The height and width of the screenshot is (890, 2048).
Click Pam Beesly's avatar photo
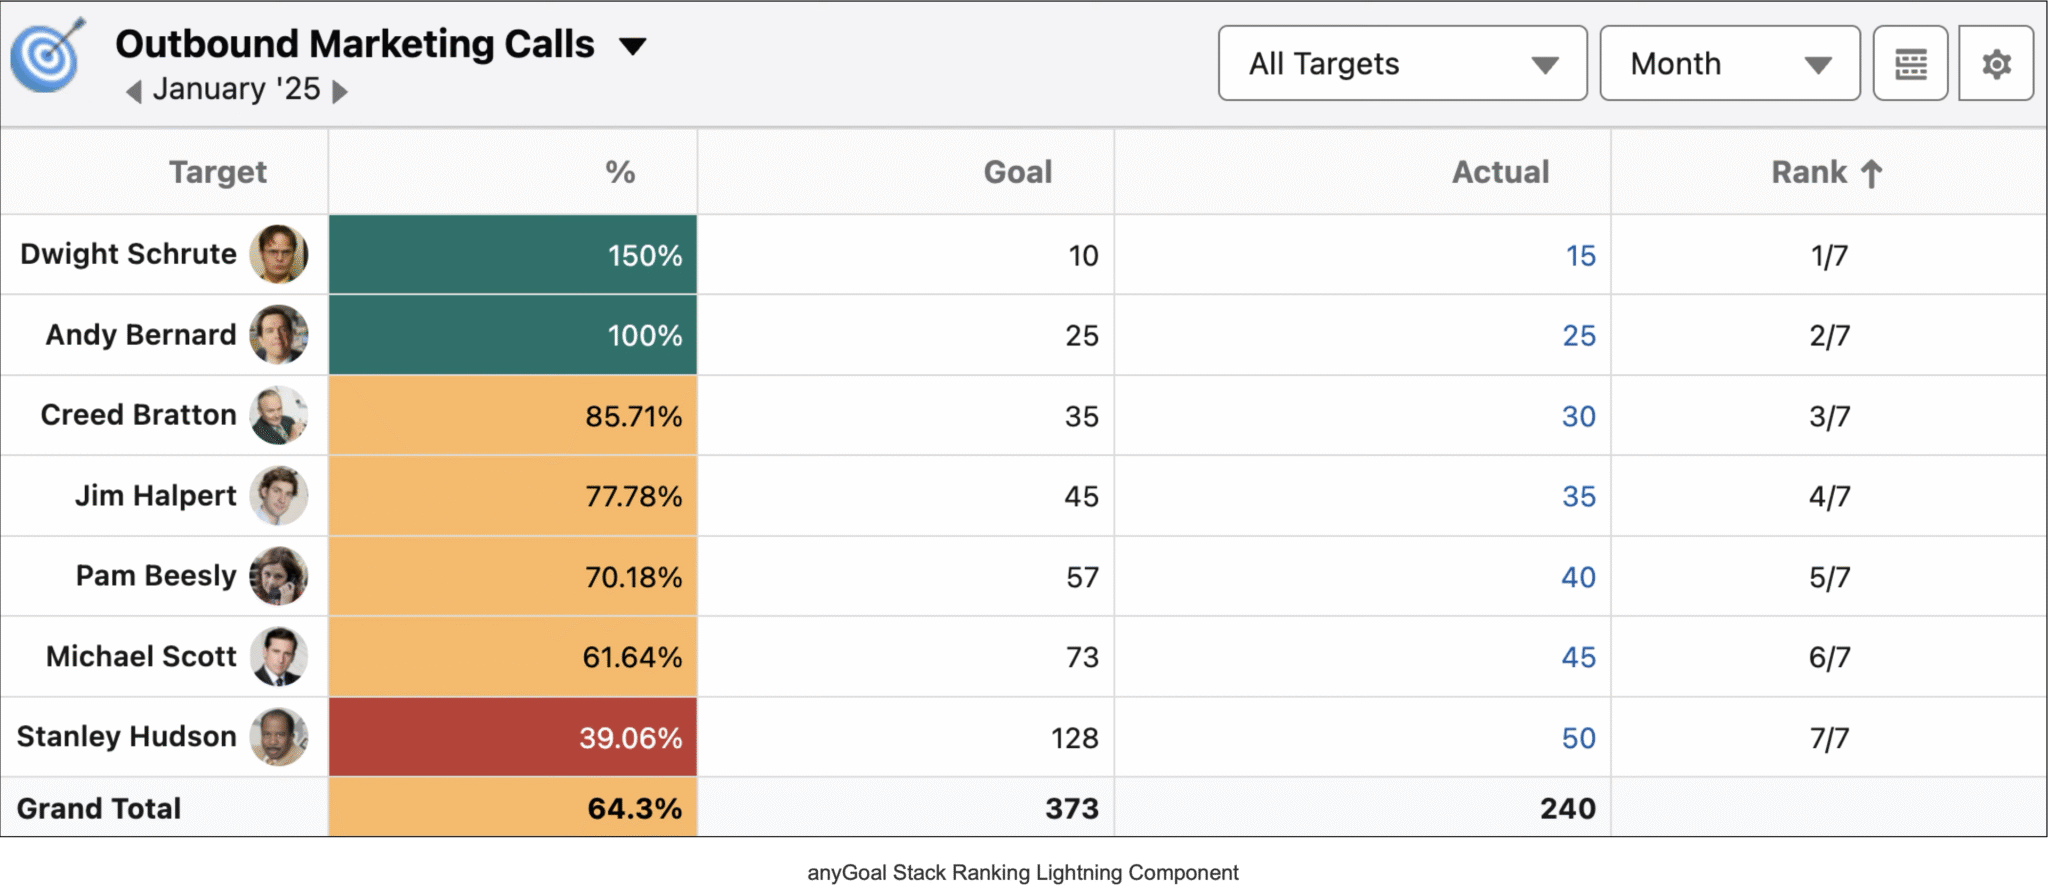[x=279, y=576]
